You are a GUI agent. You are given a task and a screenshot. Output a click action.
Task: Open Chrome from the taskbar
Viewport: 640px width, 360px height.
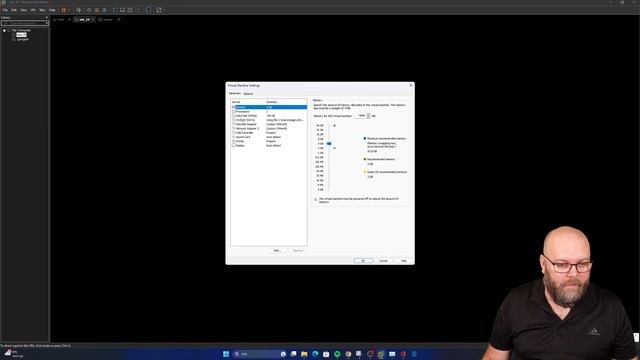point(348,354)
